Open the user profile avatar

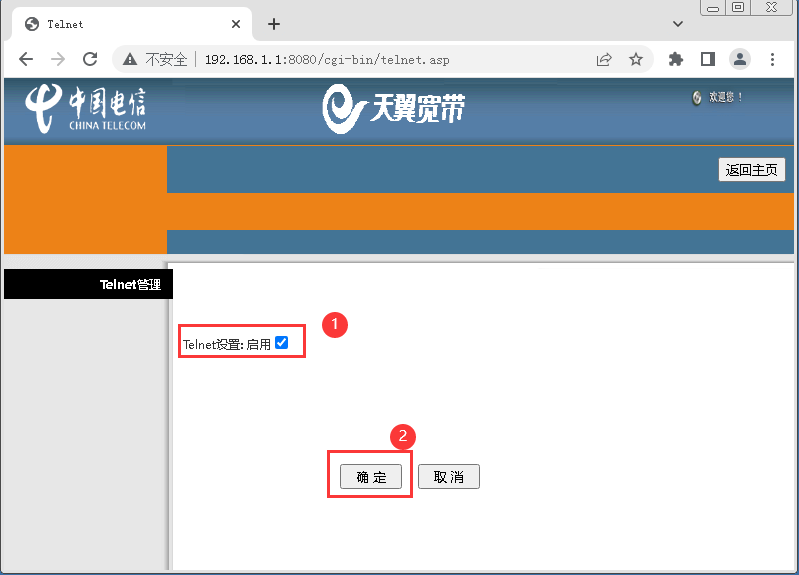tap(740, 60)
